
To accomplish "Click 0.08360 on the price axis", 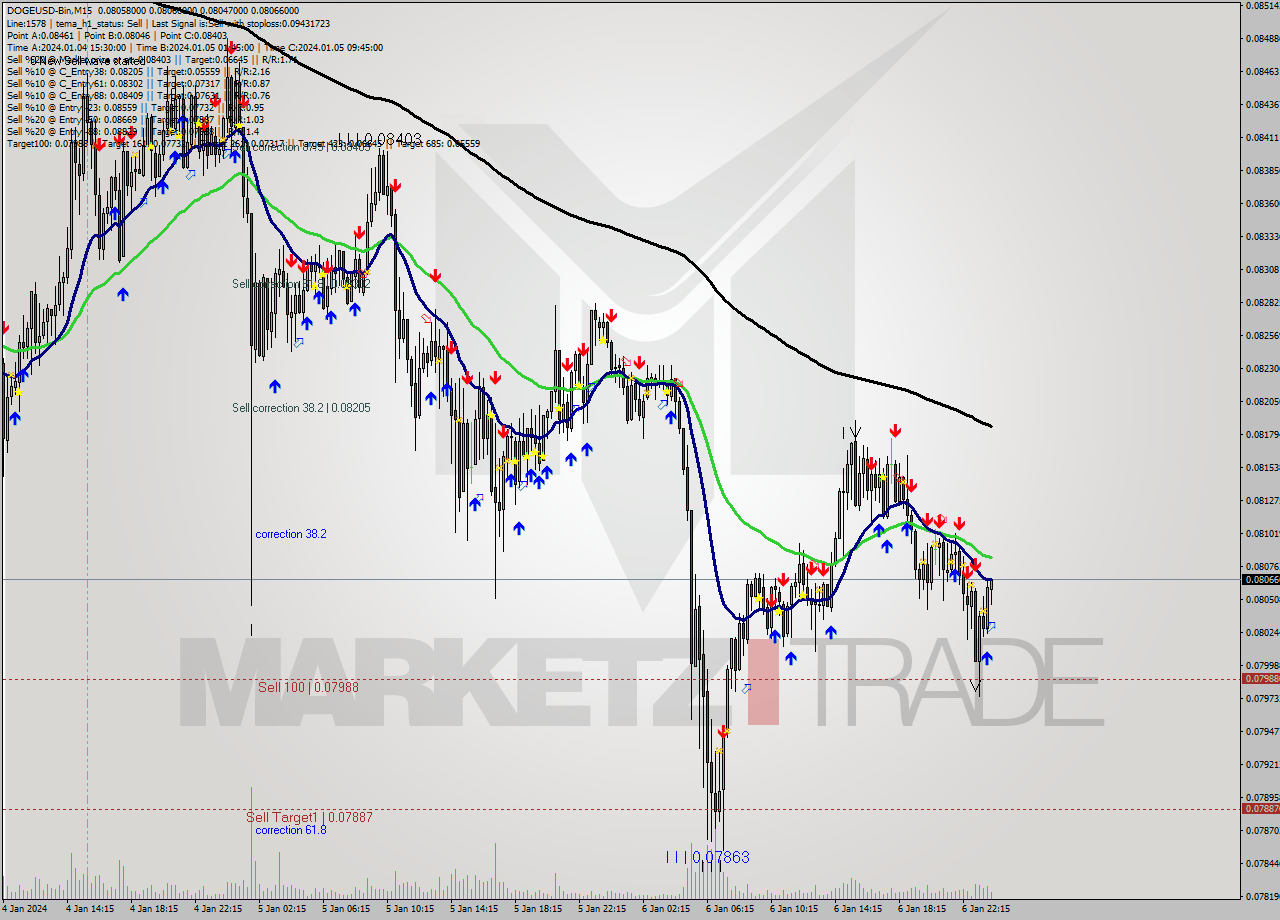I will coord(1262,203).
